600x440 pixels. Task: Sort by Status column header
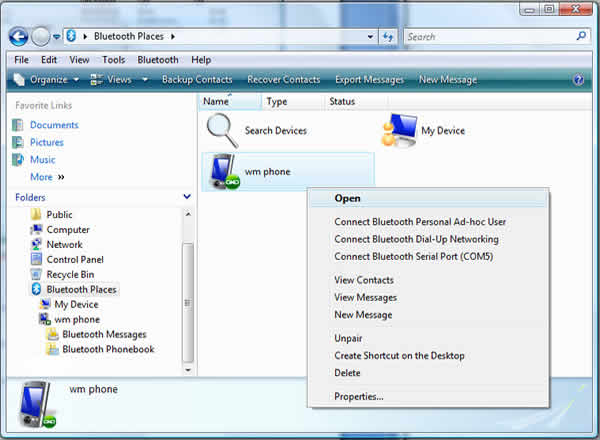click(356, 102)
